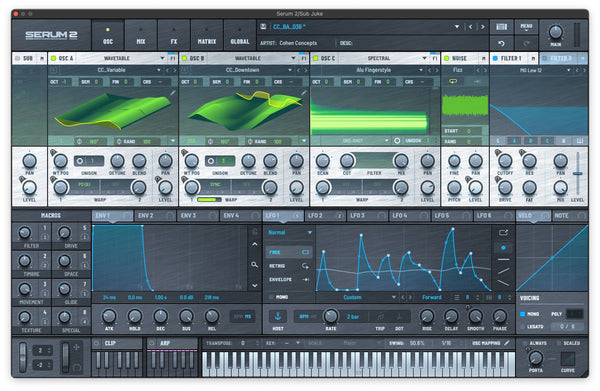This screenshot has height=391, width=600.
Task: Toggle OSC B power on/off
Action: [184, 58]
